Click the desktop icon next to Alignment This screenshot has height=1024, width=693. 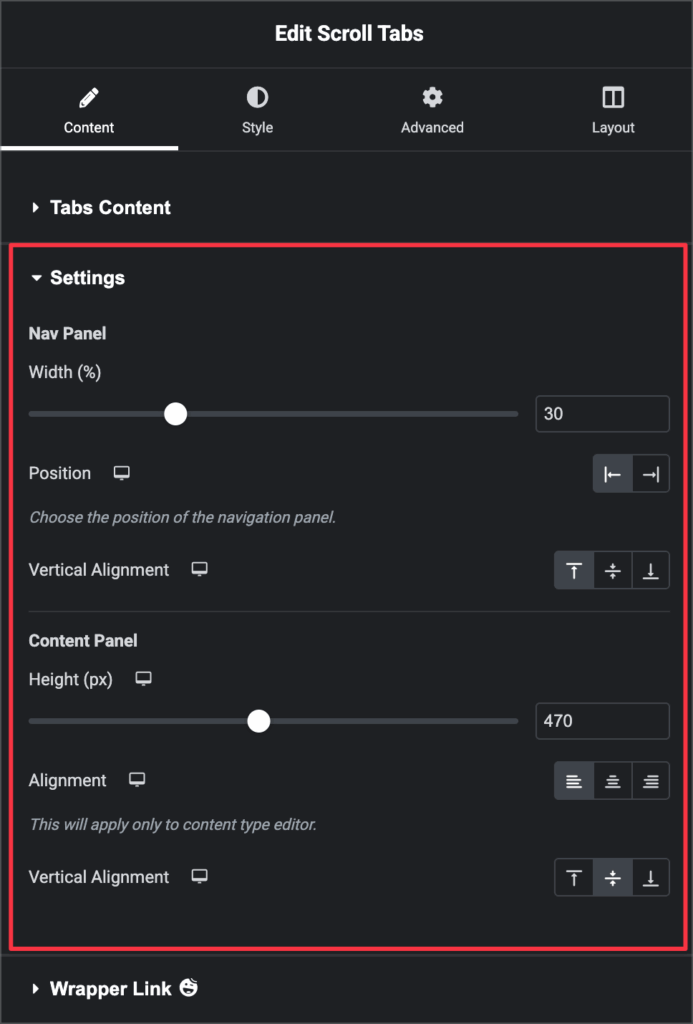click(x=137, y=780)
